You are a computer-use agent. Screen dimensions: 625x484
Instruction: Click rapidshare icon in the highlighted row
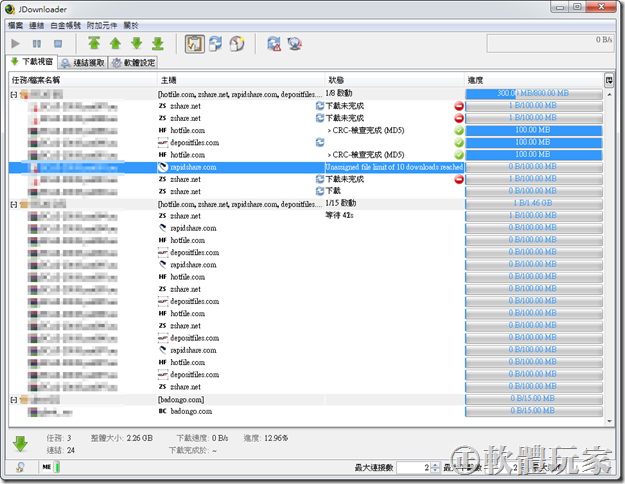pyautogui.click(x=163, y=167)
